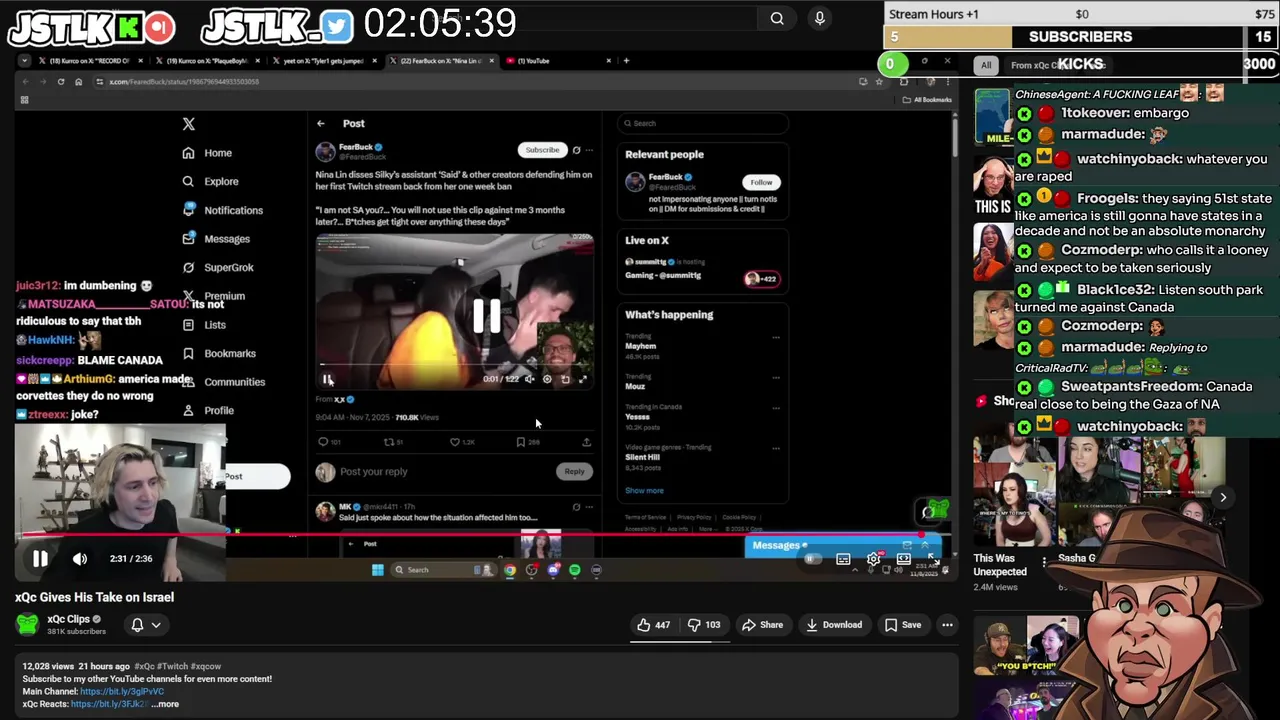This screenshot has height=720, width=1280.
Task: Pause the embedded X post video
Action: pos(328,380)
